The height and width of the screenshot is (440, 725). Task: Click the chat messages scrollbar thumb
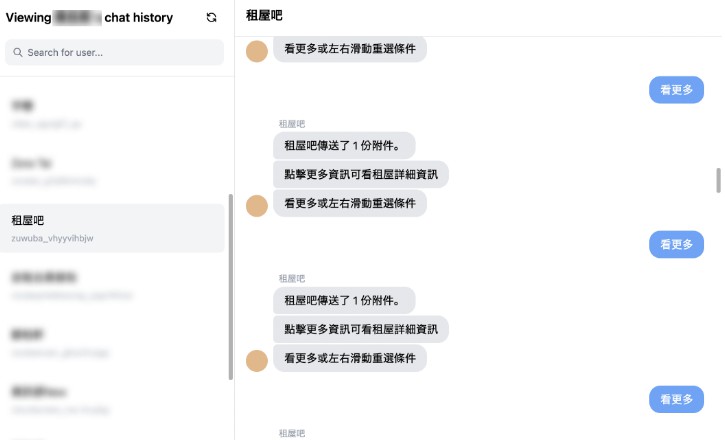[717, 181]
